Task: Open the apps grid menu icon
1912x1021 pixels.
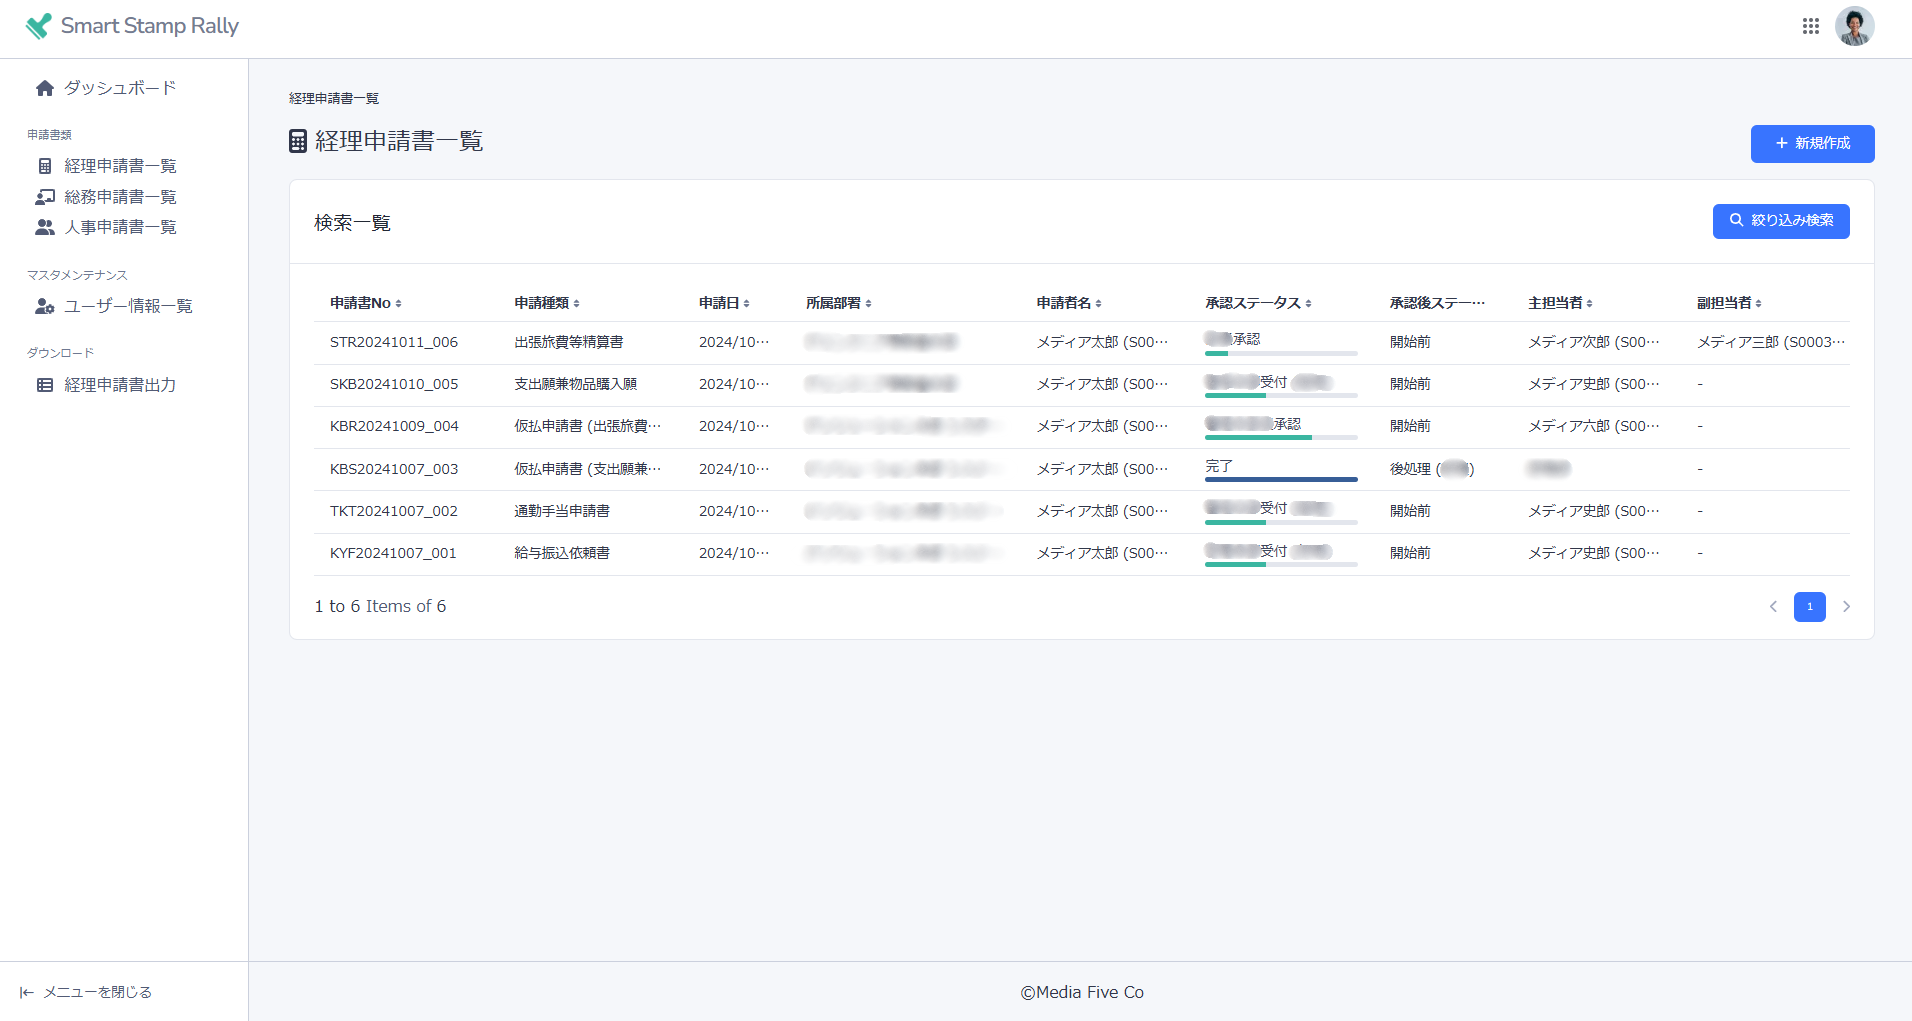Action: click(1810, 26)
